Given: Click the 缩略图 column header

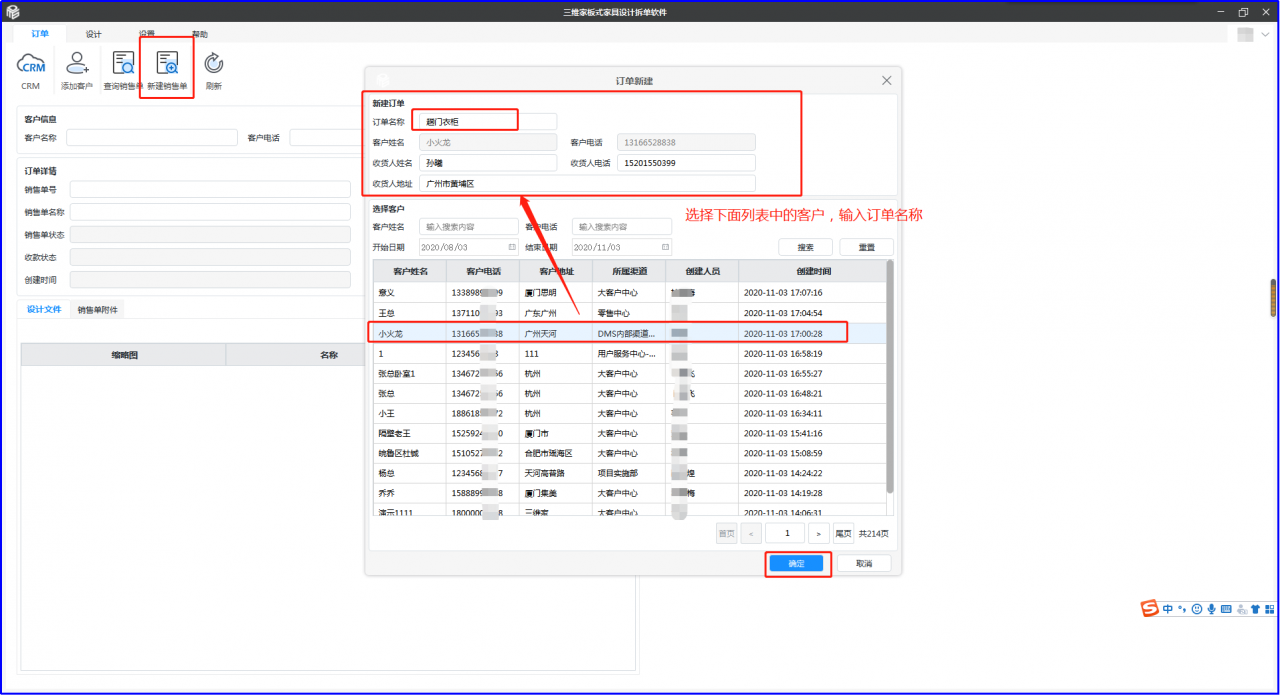Looking at the screenshot, I should [124, 355].
